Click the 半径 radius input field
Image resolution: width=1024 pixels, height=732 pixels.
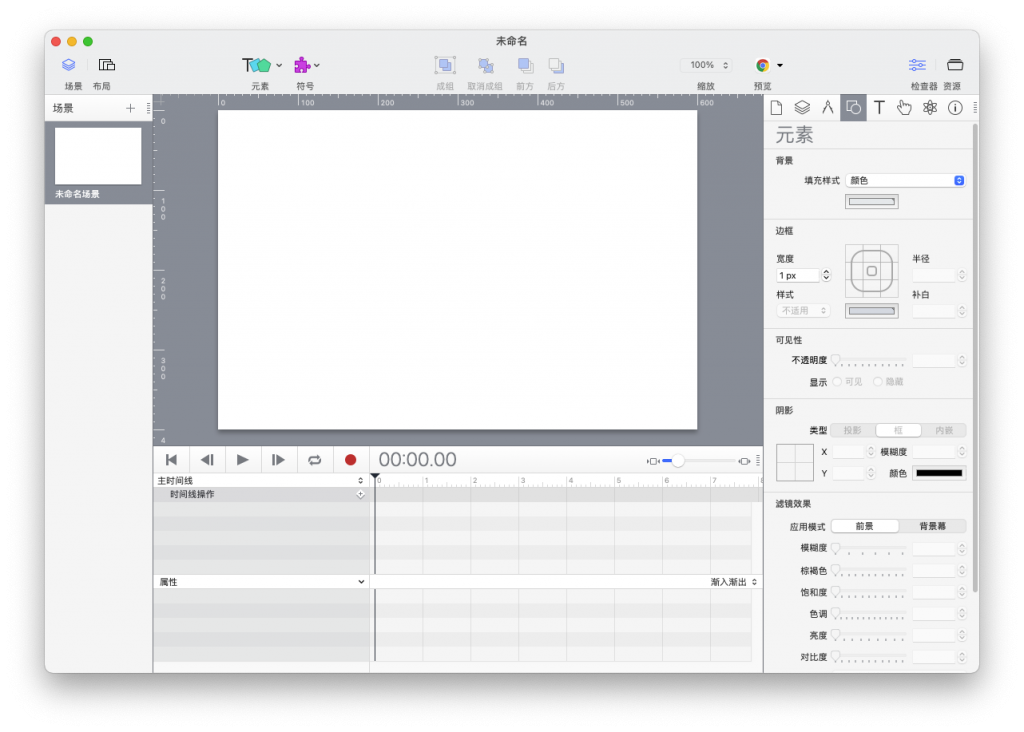934,276
